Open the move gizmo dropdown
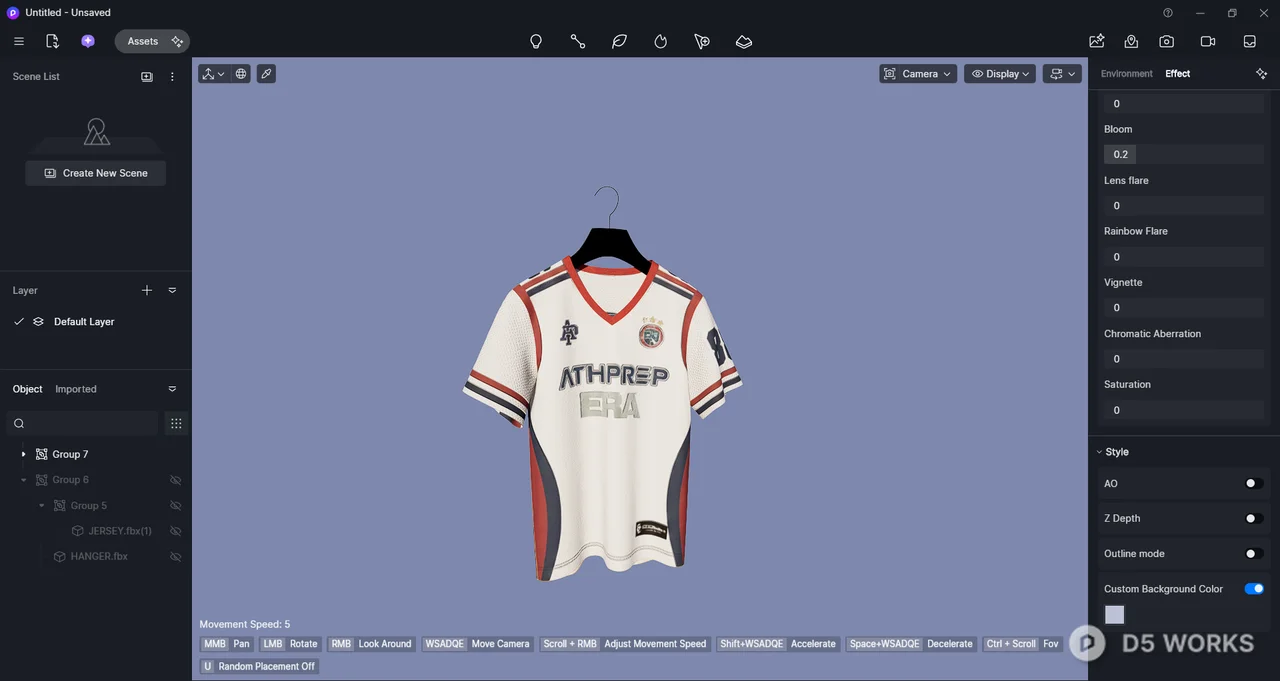The height and width of the screenshot is (681, 1280). (x=213, y=74)
